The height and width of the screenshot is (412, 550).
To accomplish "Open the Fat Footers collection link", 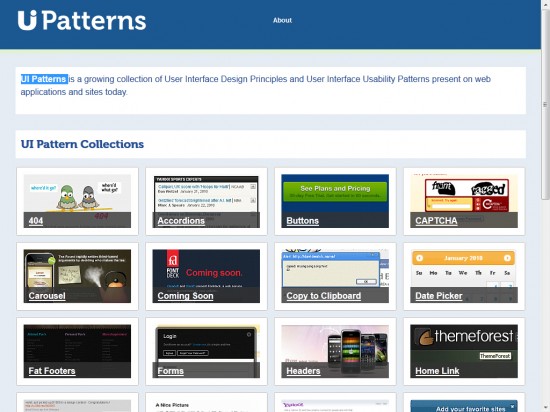I will click(52, 371).
